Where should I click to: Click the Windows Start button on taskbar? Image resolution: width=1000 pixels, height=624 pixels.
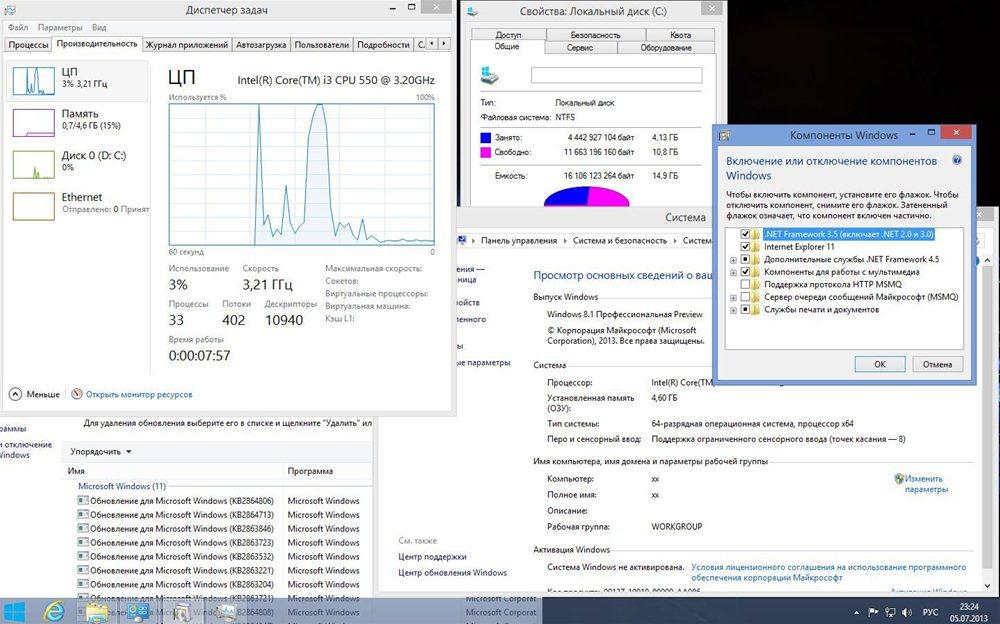pyautogui.click(x=15, y=610)
